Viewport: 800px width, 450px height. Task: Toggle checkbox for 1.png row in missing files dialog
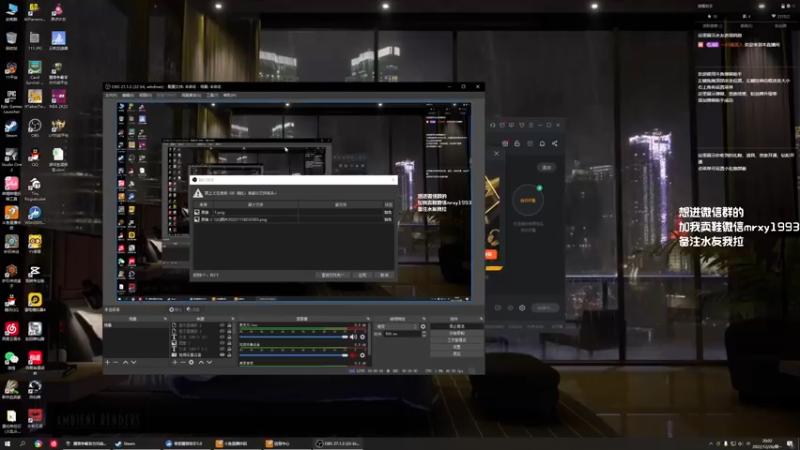click(197, 212)
